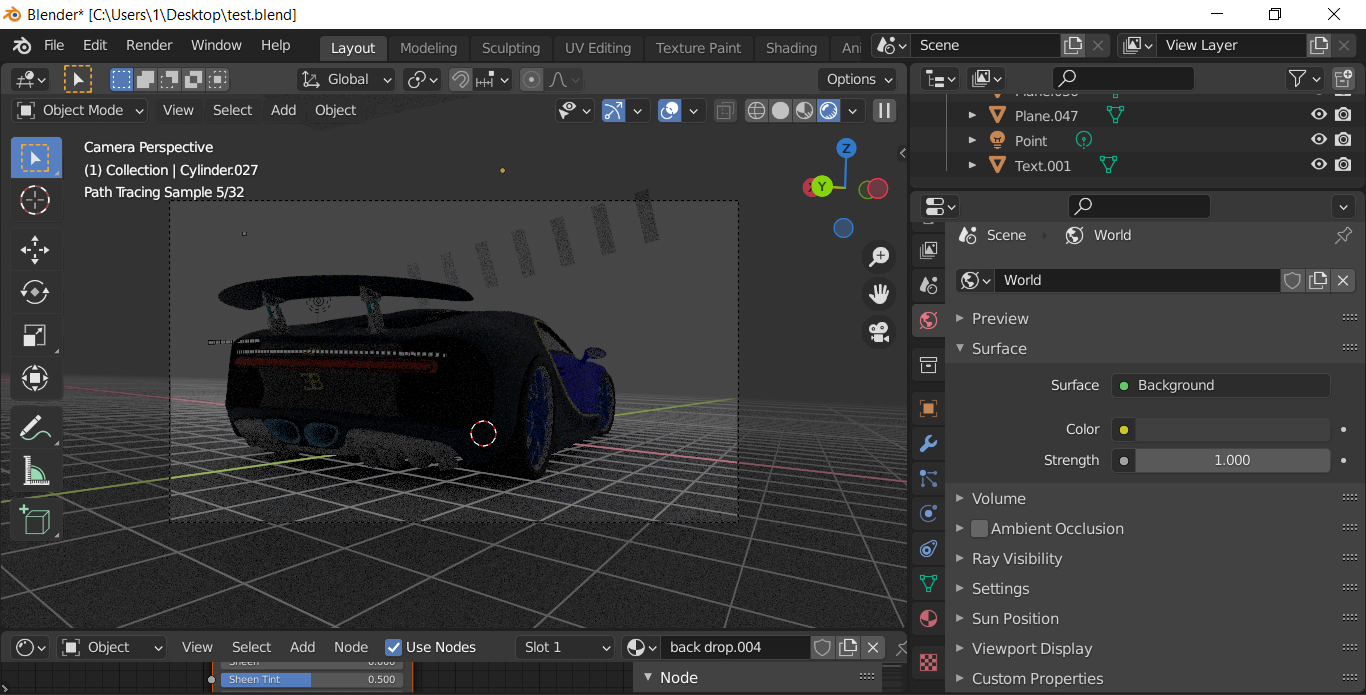Open the Render menu
1366x695 pixels.
coord(149,45)
